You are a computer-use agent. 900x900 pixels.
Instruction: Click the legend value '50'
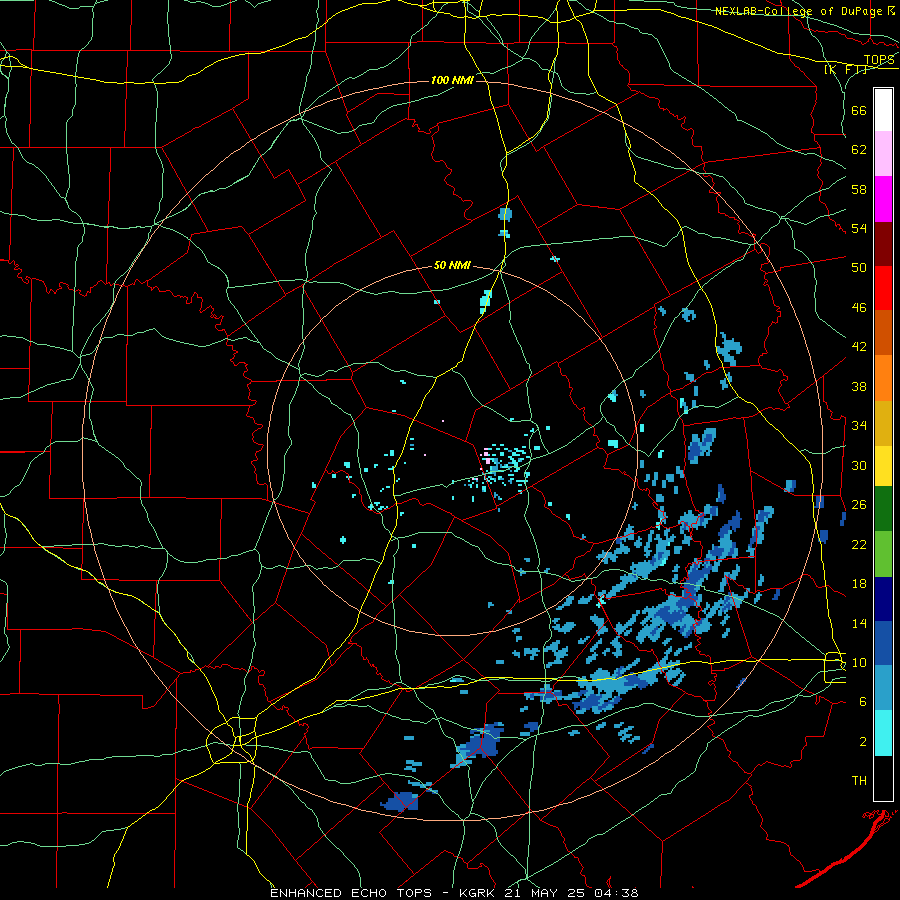tap(859, 267)
